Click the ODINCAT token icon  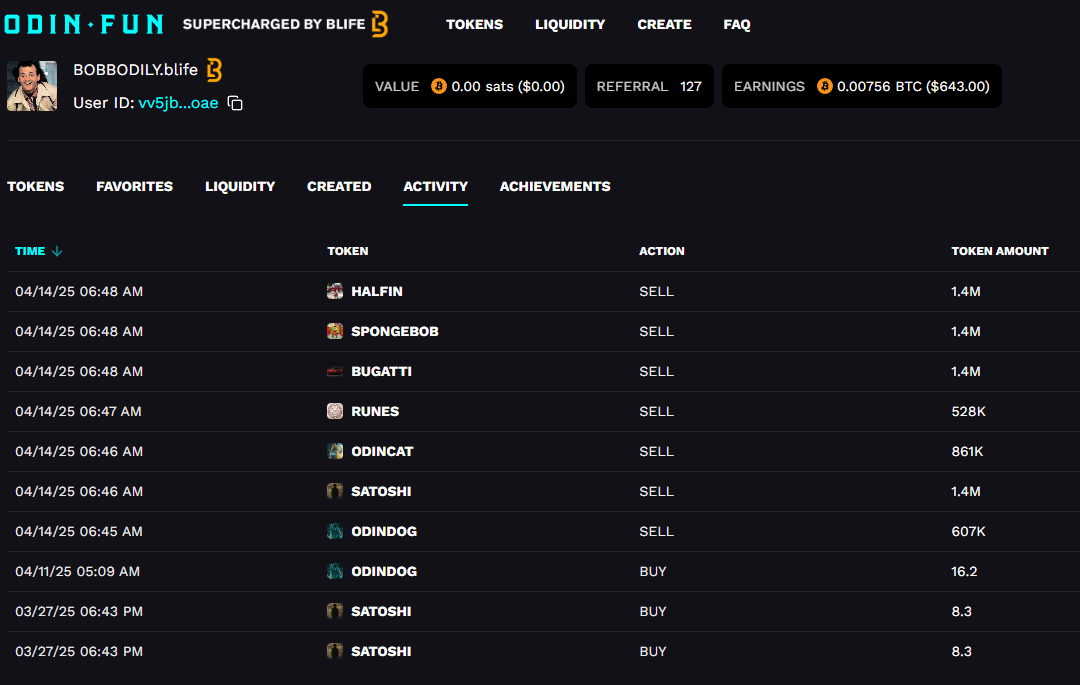click(x=335, y=451)
